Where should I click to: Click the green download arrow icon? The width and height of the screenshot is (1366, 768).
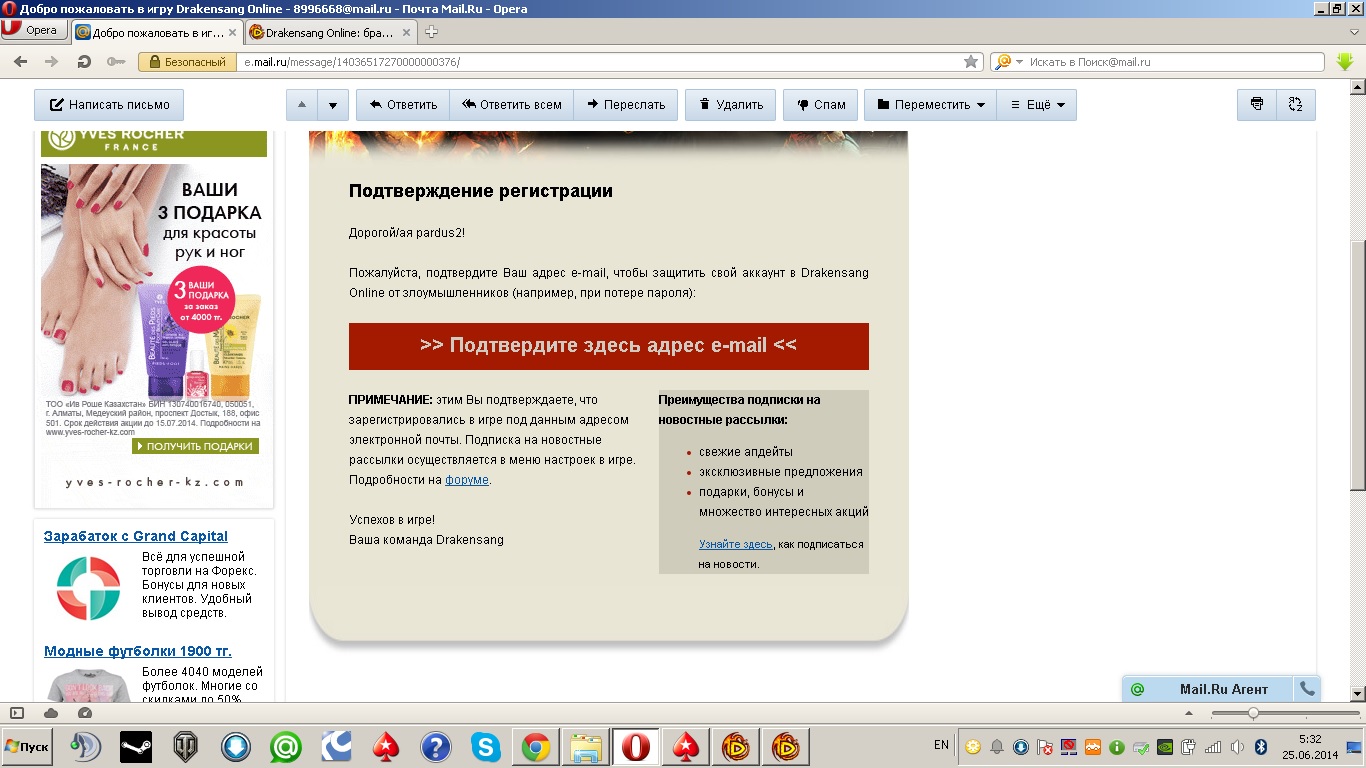point(1345,62)
